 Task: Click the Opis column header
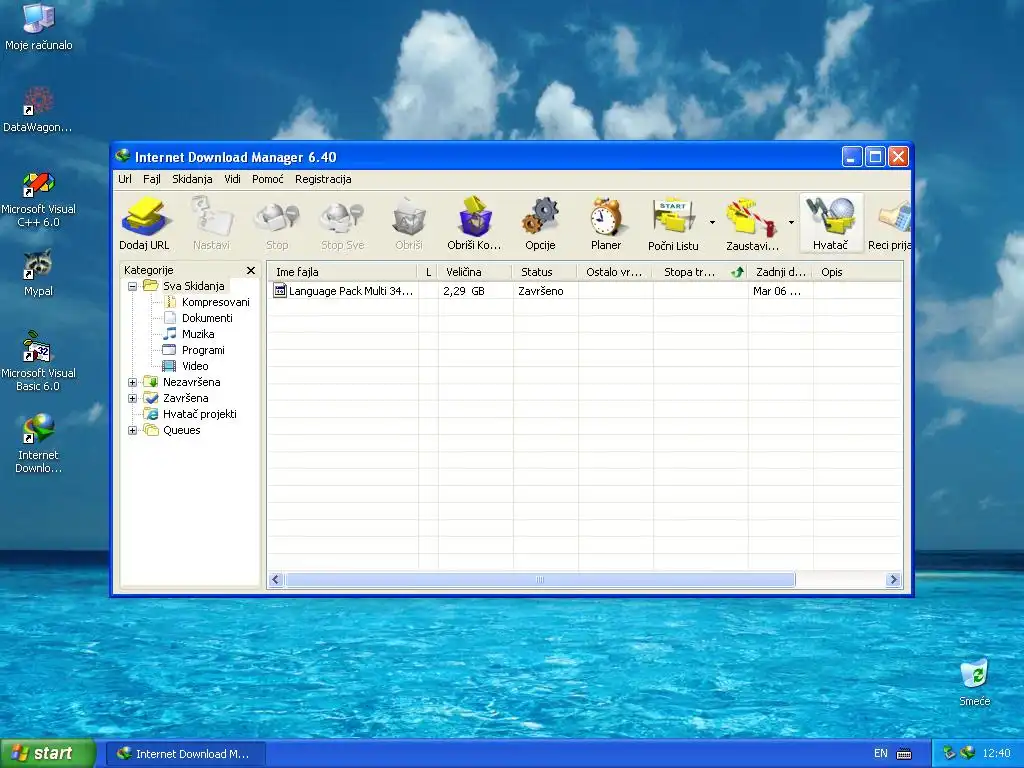click(x=857, y=272)
